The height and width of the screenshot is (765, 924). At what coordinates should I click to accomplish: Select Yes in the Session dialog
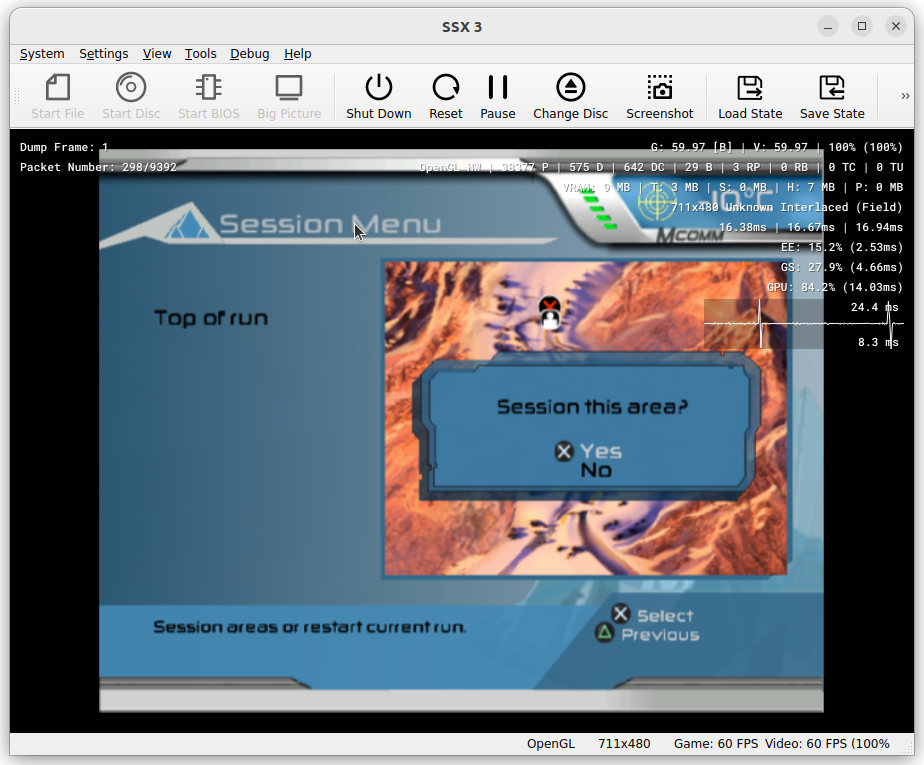pyautogui.click(x=600, y=451)
